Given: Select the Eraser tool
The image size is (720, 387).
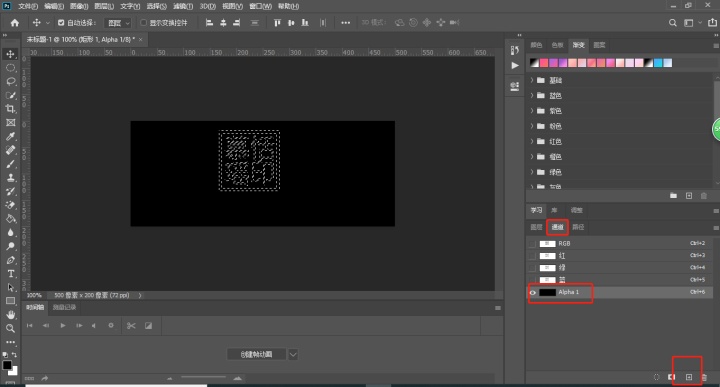Looking at the screenshot, I should [10, 205].
